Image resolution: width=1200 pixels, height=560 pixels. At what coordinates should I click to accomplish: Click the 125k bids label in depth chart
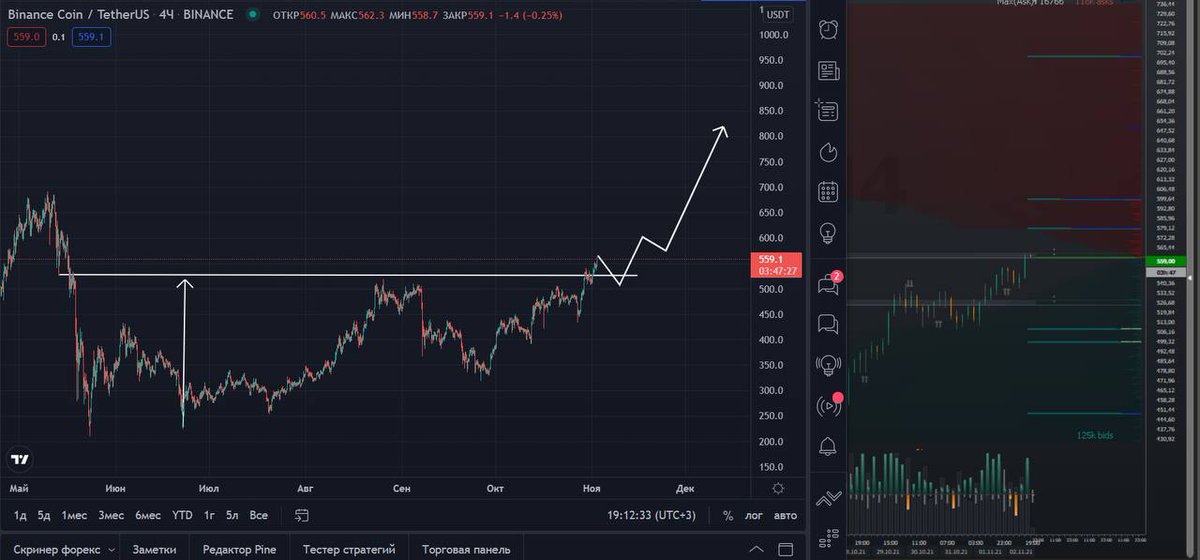pos(1094,436)
